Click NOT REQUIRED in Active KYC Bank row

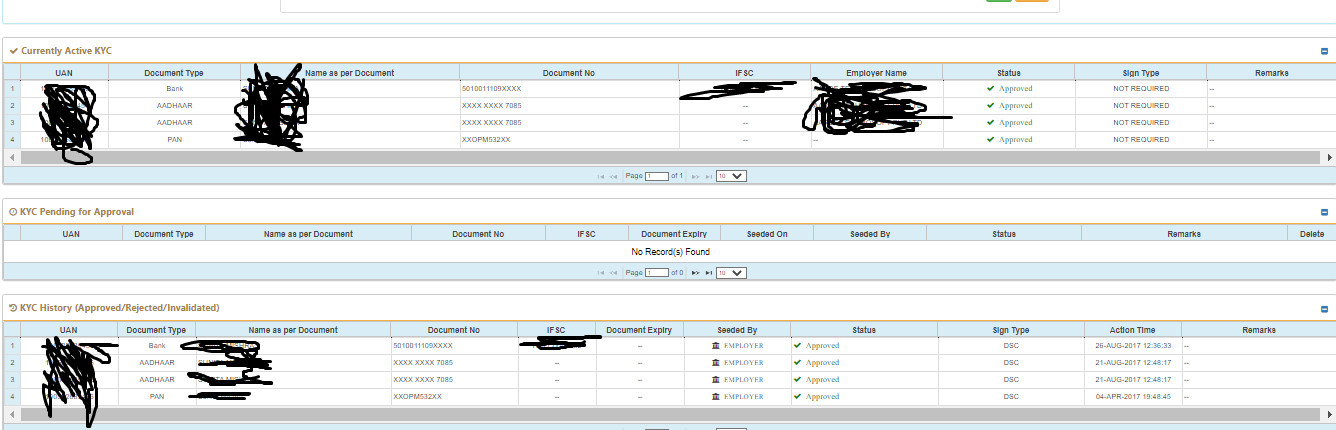1141,89
